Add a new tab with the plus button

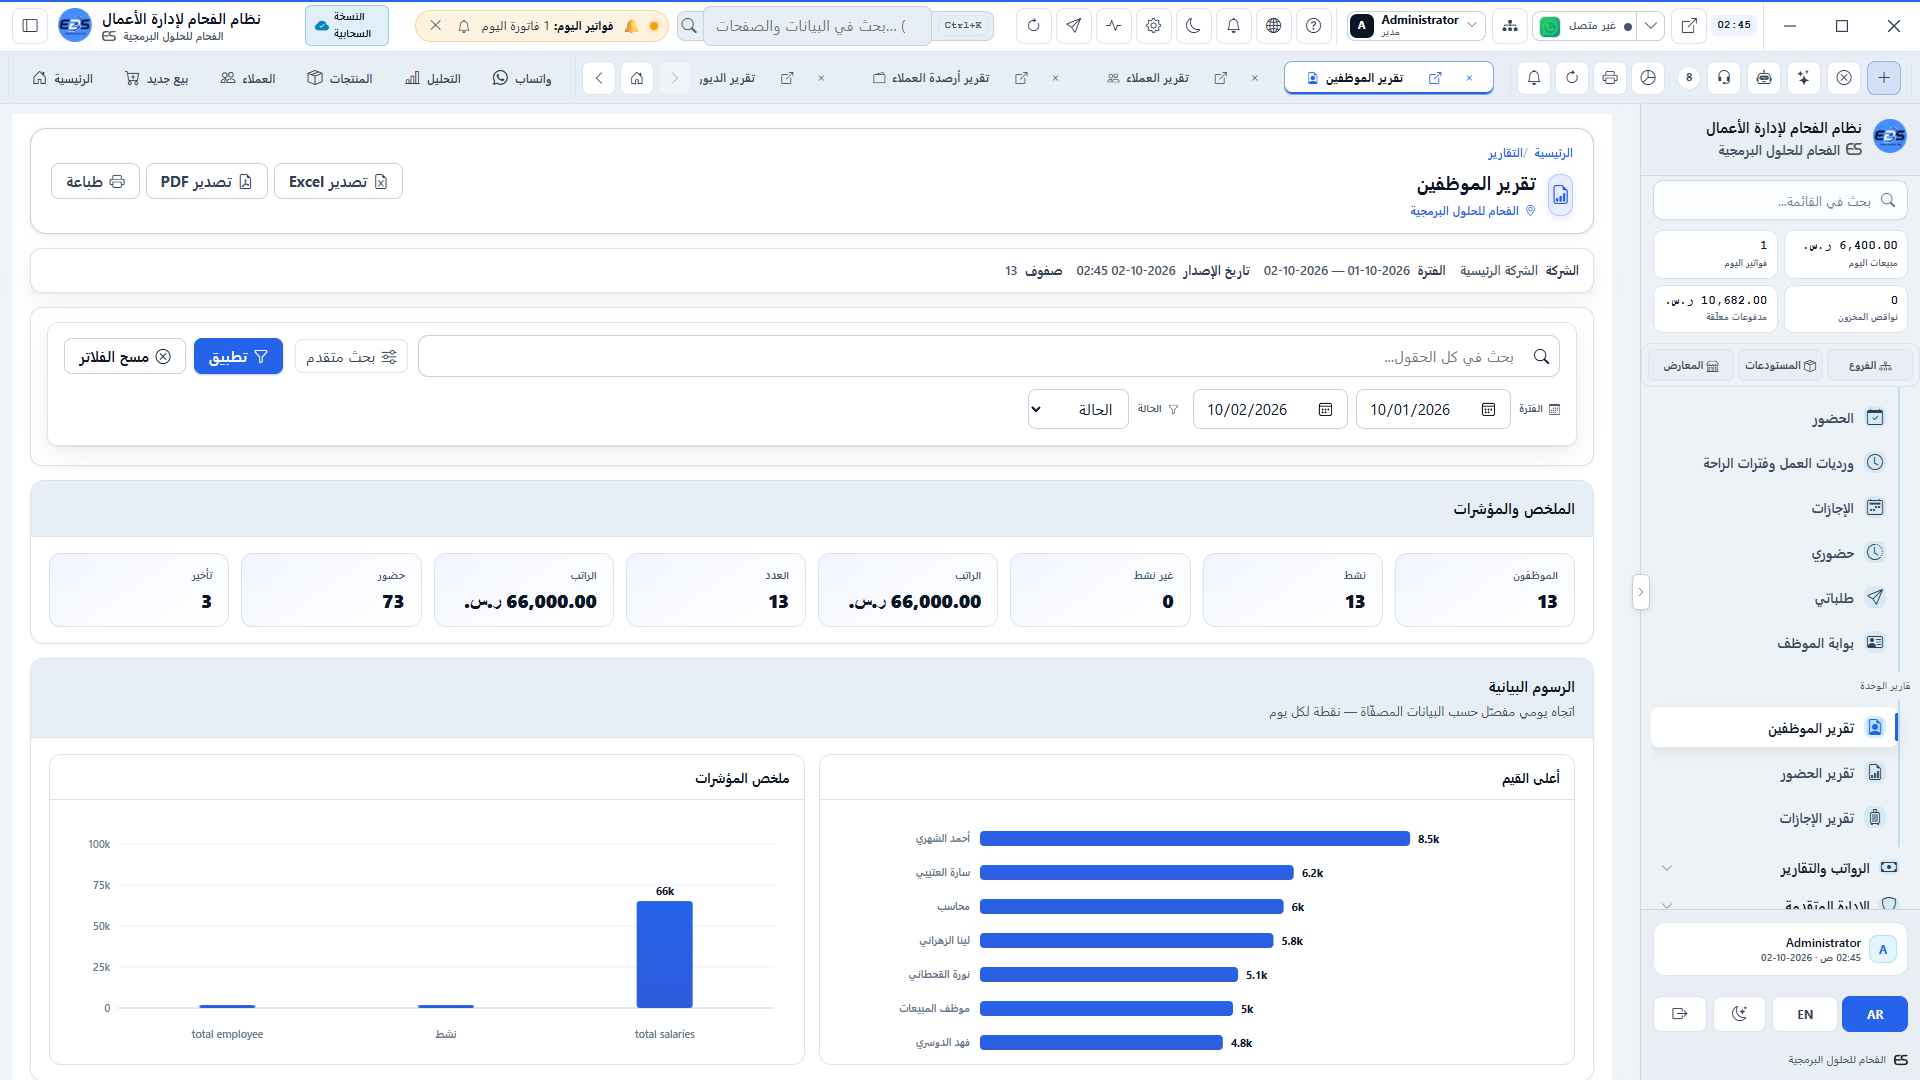[1884, 78]
